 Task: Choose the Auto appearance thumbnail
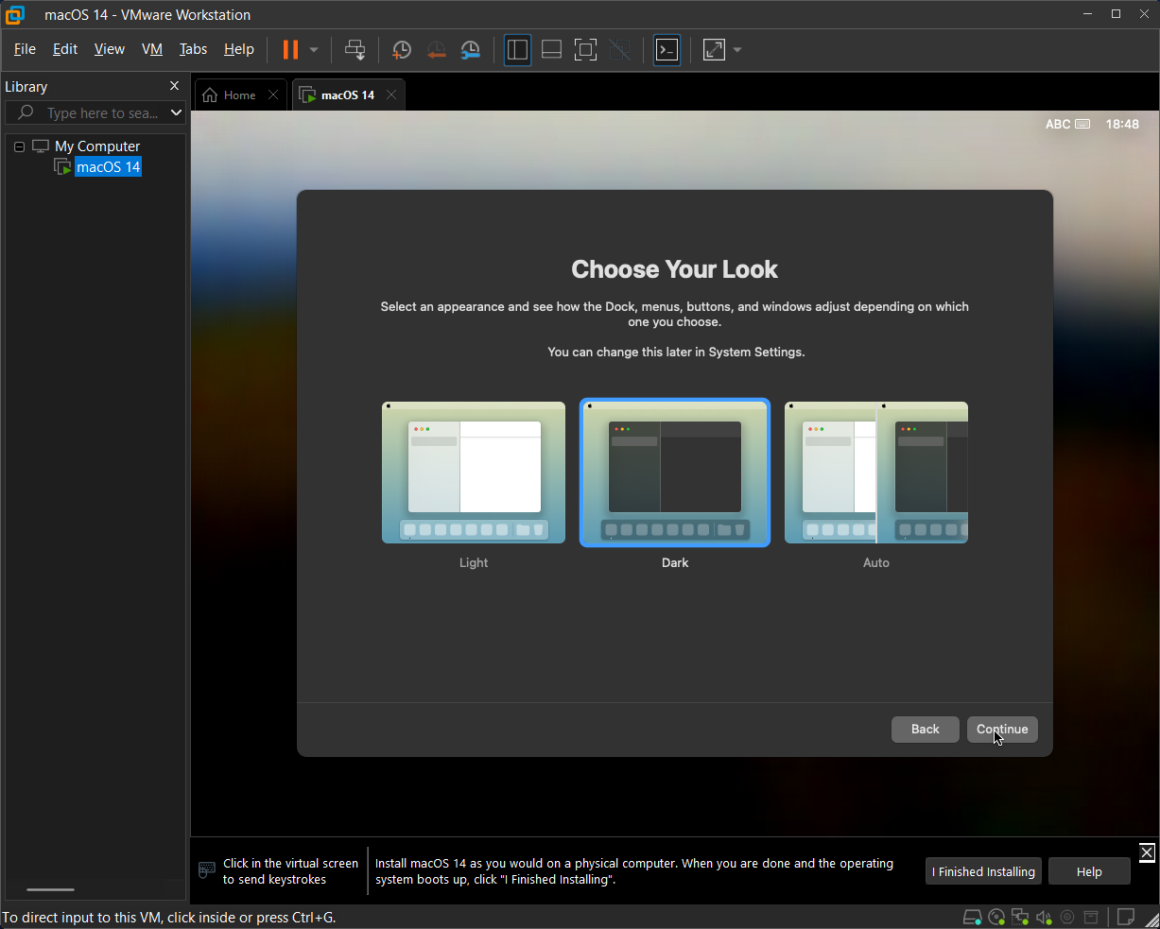(876, 473)
